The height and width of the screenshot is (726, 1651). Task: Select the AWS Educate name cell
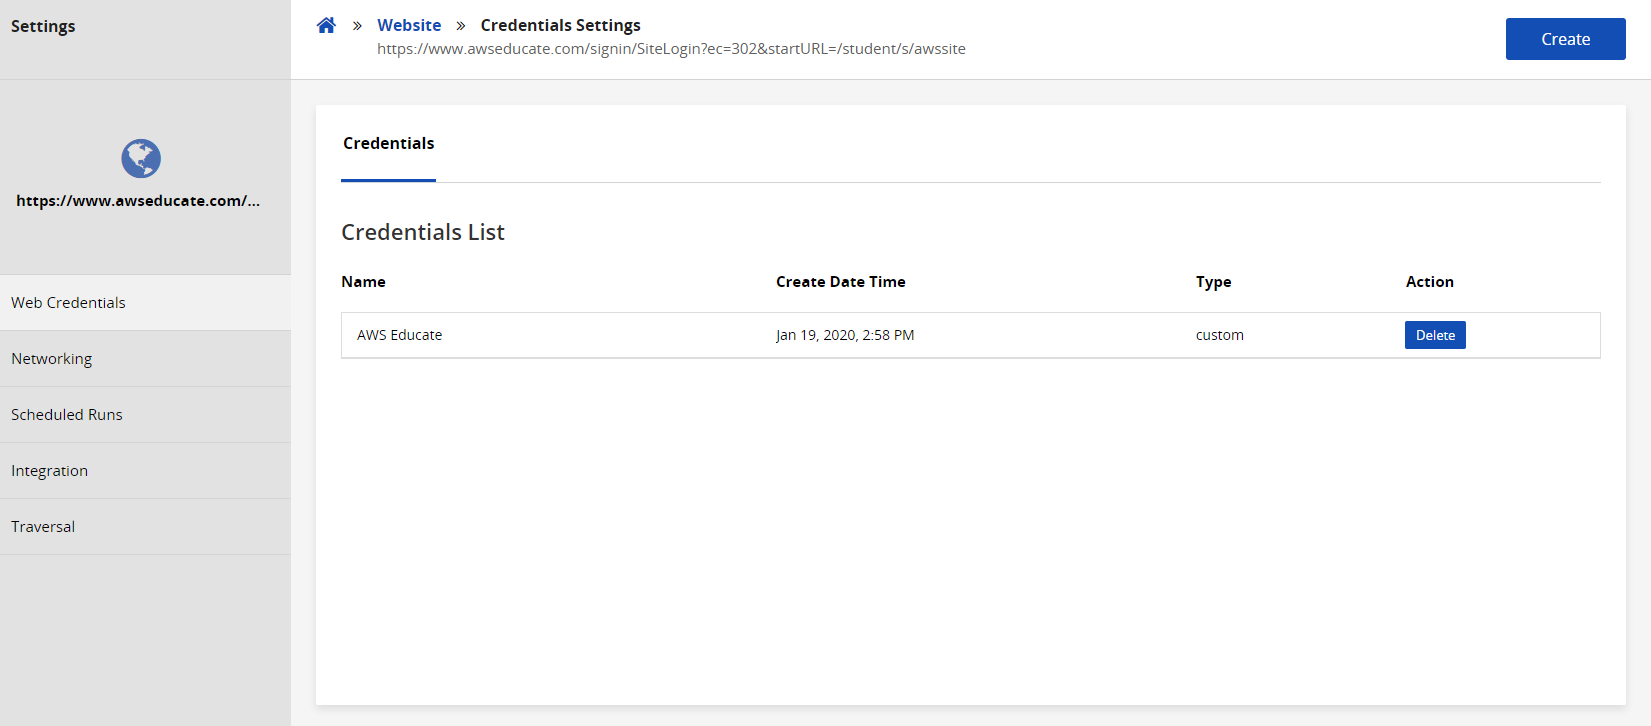tap(399, 335)
